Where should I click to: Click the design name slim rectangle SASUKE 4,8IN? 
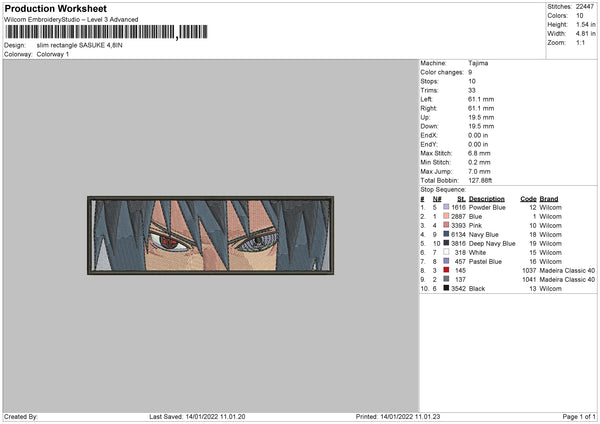click(80, 45)
